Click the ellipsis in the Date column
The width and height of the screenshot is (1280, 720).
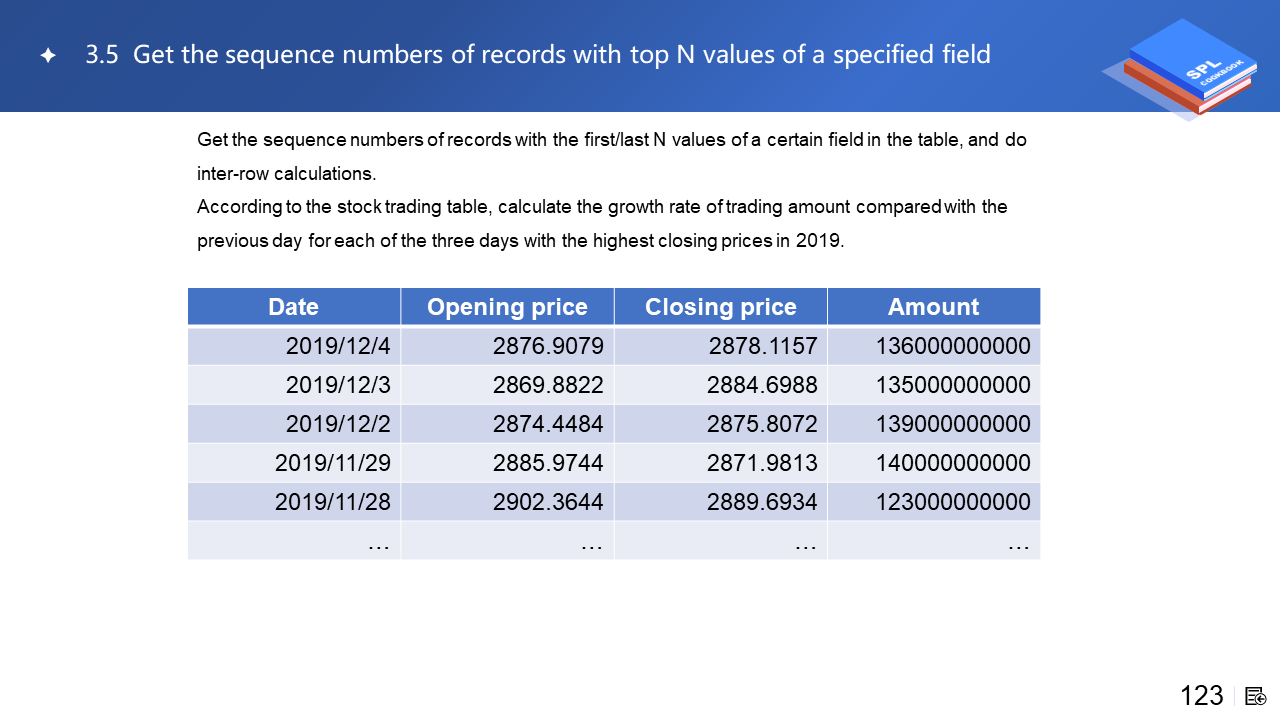378,542
